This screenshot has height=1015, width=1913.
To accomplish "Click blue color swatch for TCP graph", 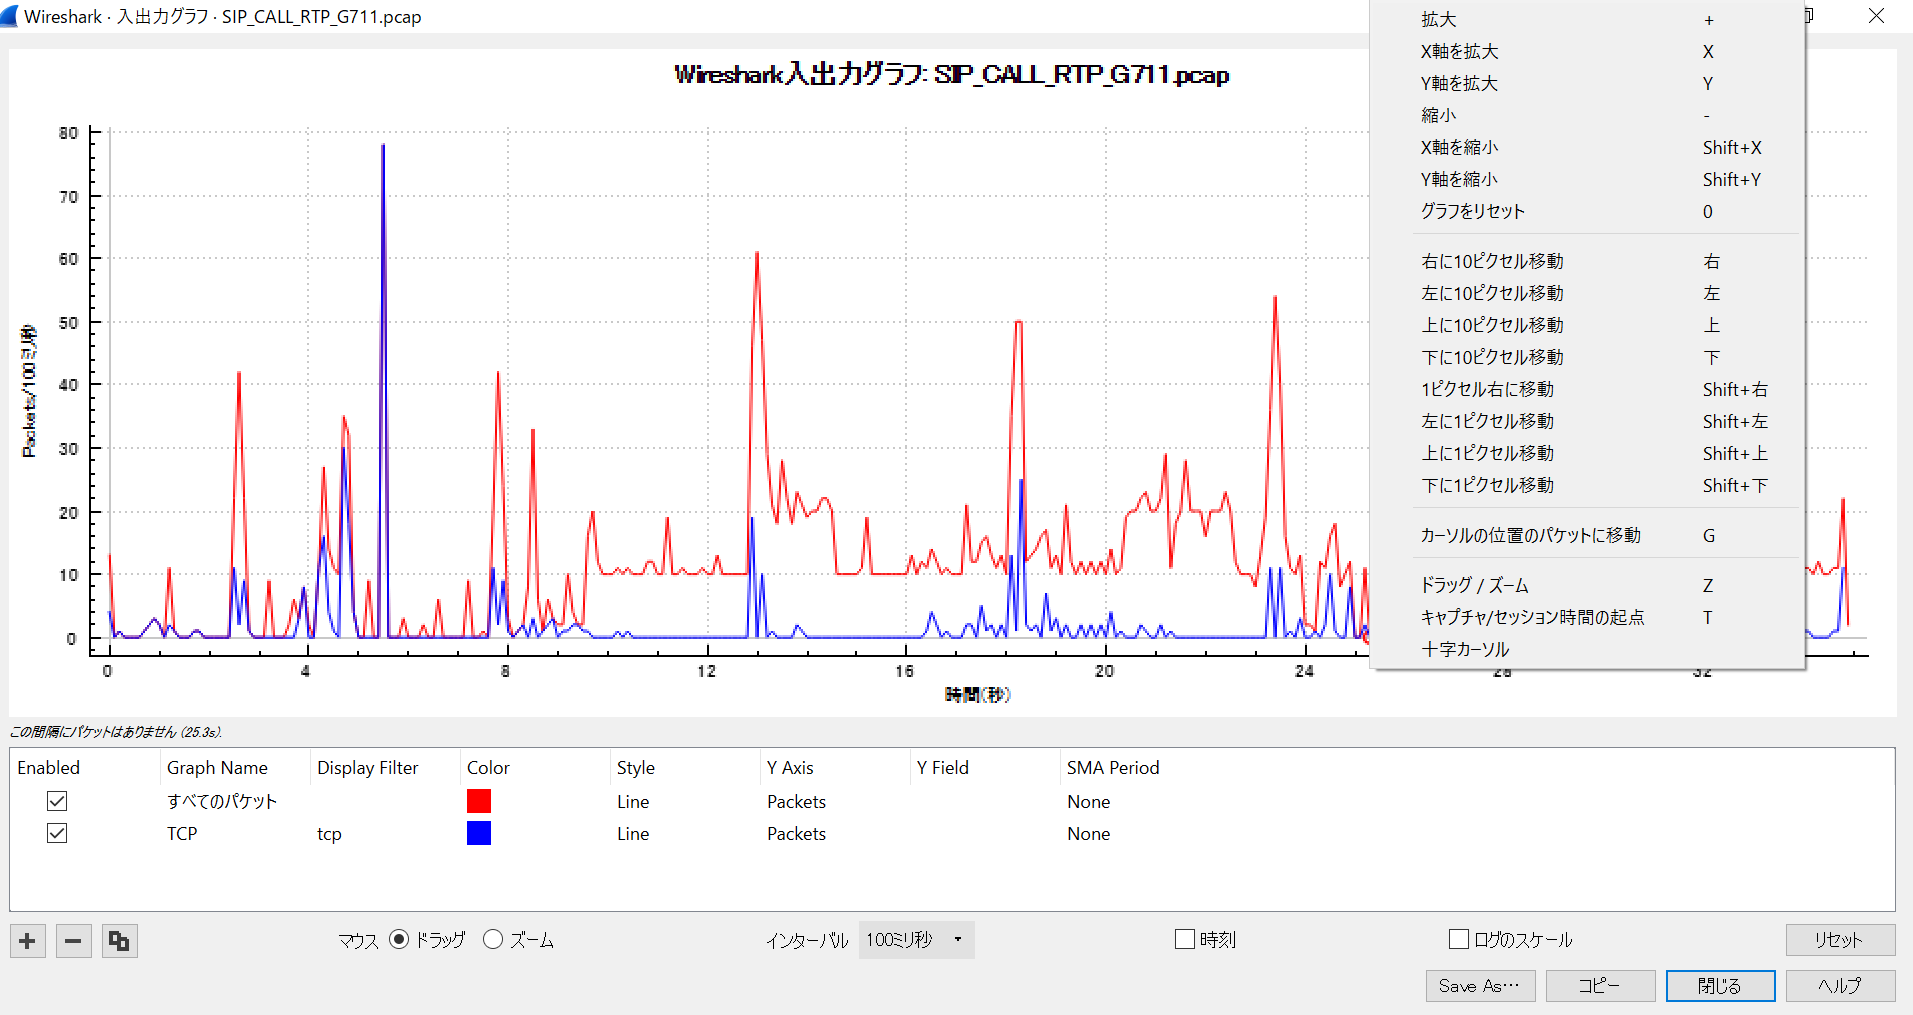I will 479,833.
